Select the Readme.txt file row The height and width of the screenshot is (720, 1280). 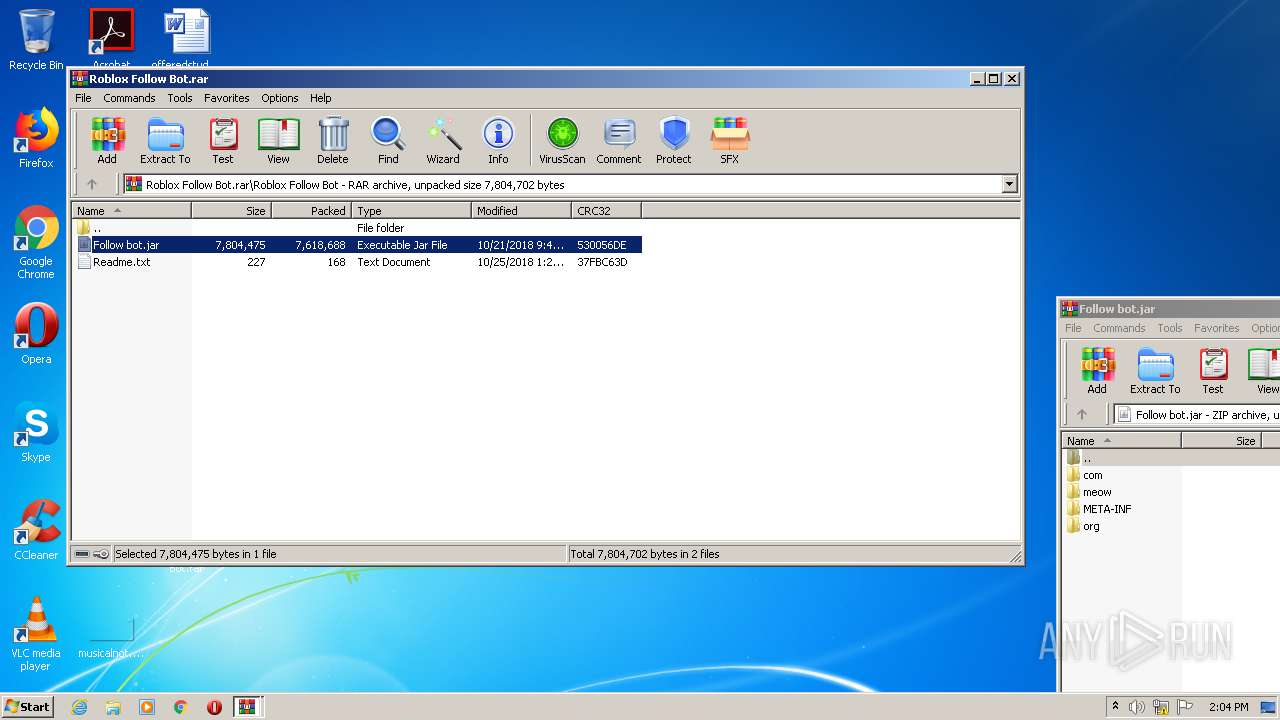tap(358, 262)
